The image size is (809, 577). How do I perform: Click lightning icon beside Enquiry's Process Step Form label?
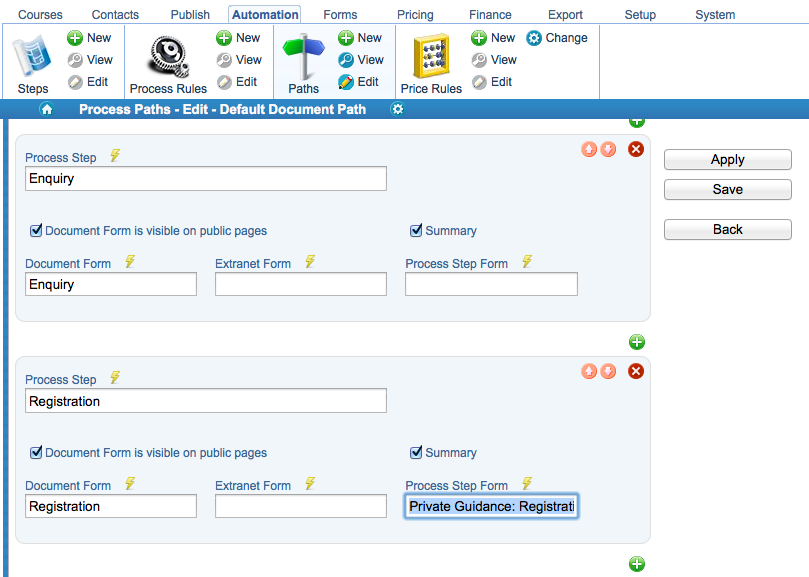coord(527,262)
